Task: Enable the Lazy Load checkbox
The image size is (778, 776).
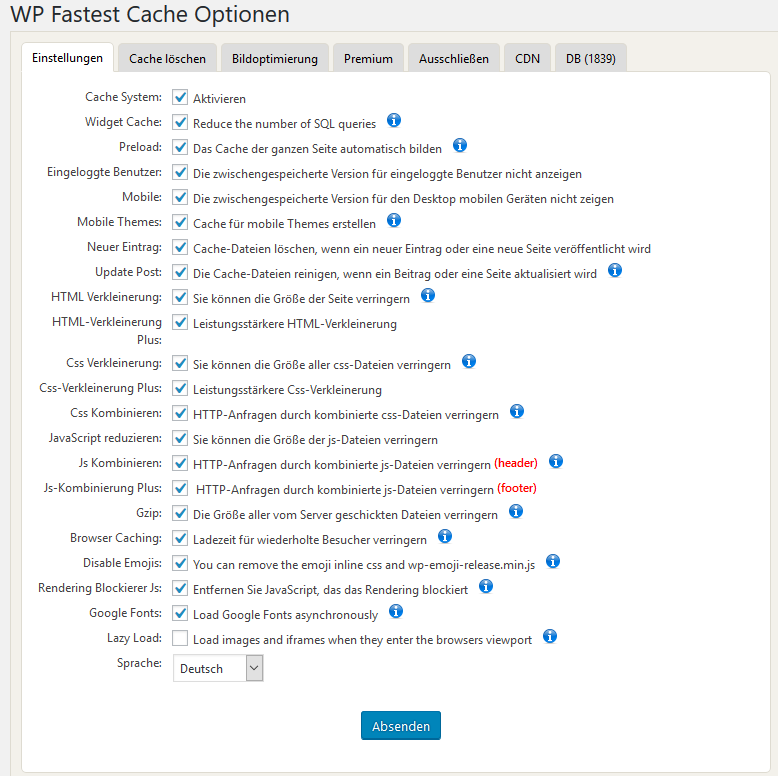Action: pyautogui.click(x=180, y=638)
